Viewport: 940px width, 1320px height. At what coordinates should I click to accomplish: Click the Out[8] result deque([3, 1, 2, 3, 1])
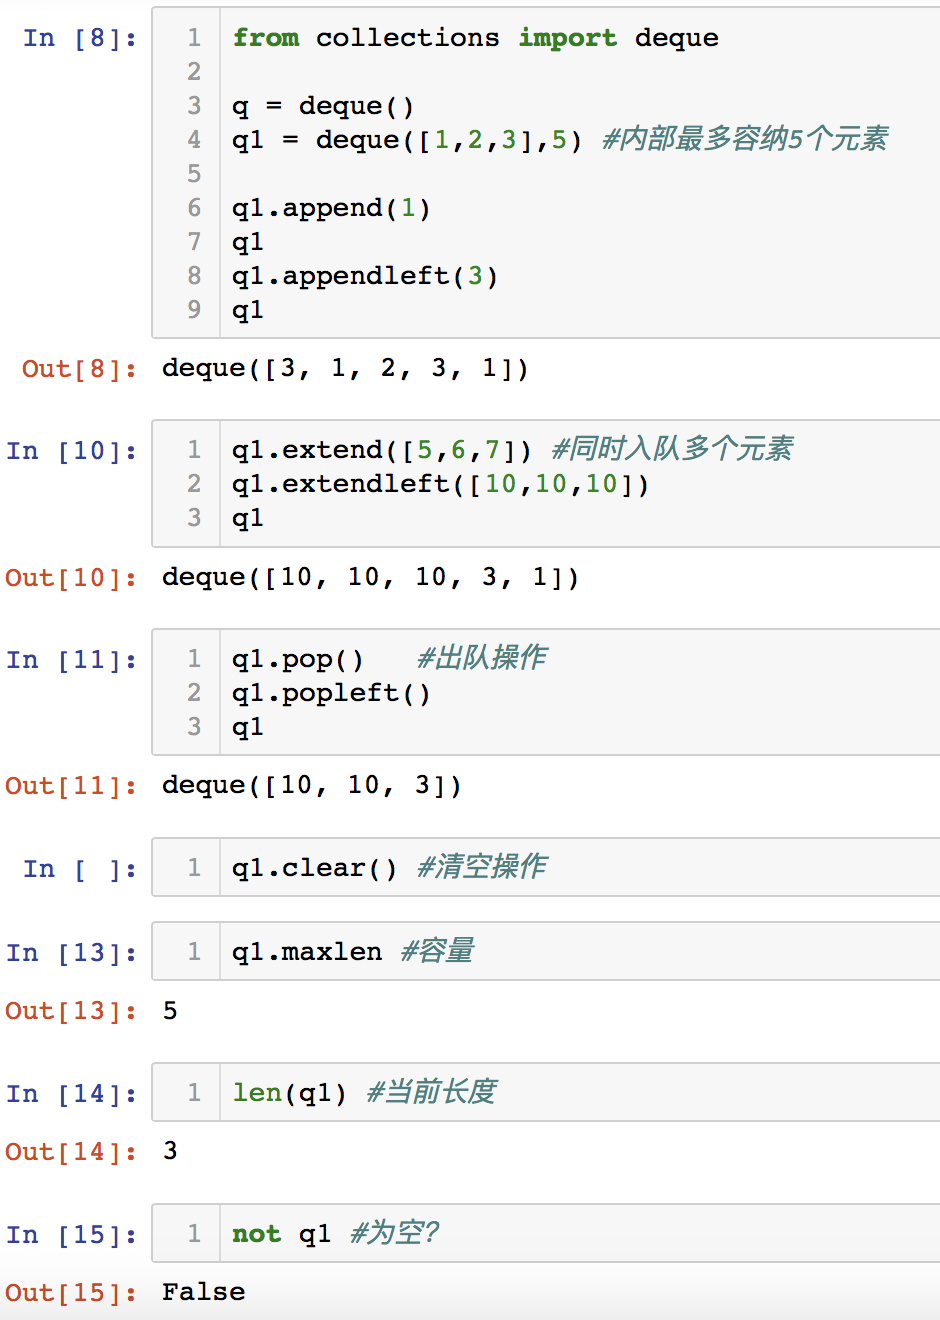(x=345, y=369)
